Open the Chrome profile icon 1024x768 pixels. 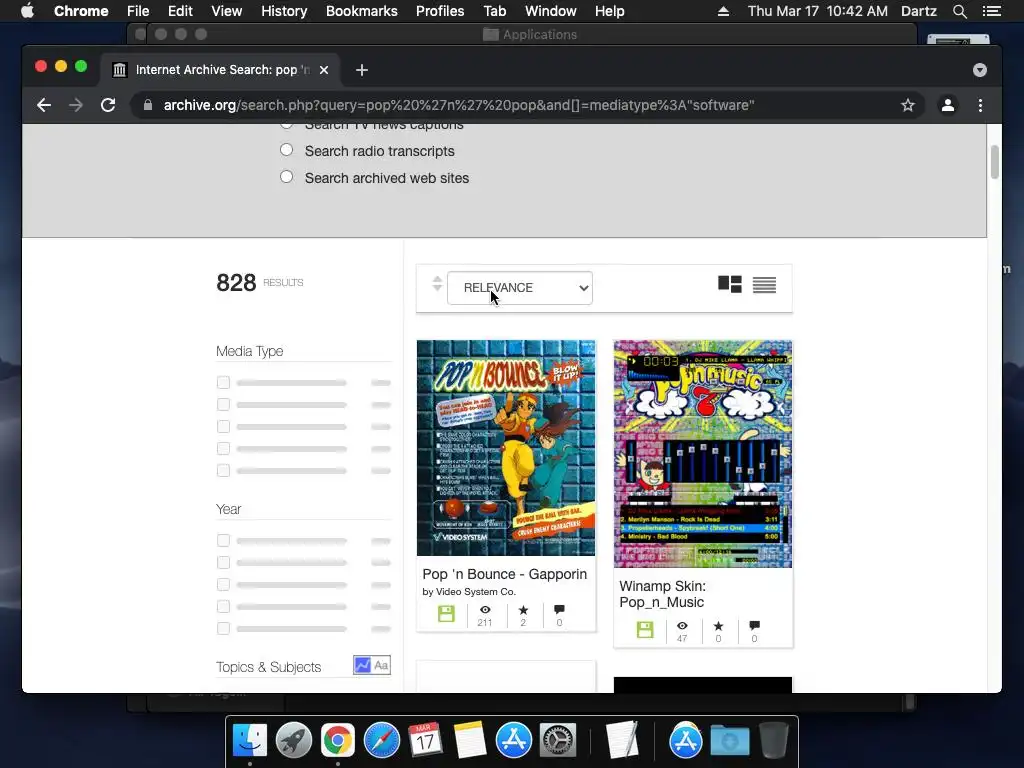948,105
